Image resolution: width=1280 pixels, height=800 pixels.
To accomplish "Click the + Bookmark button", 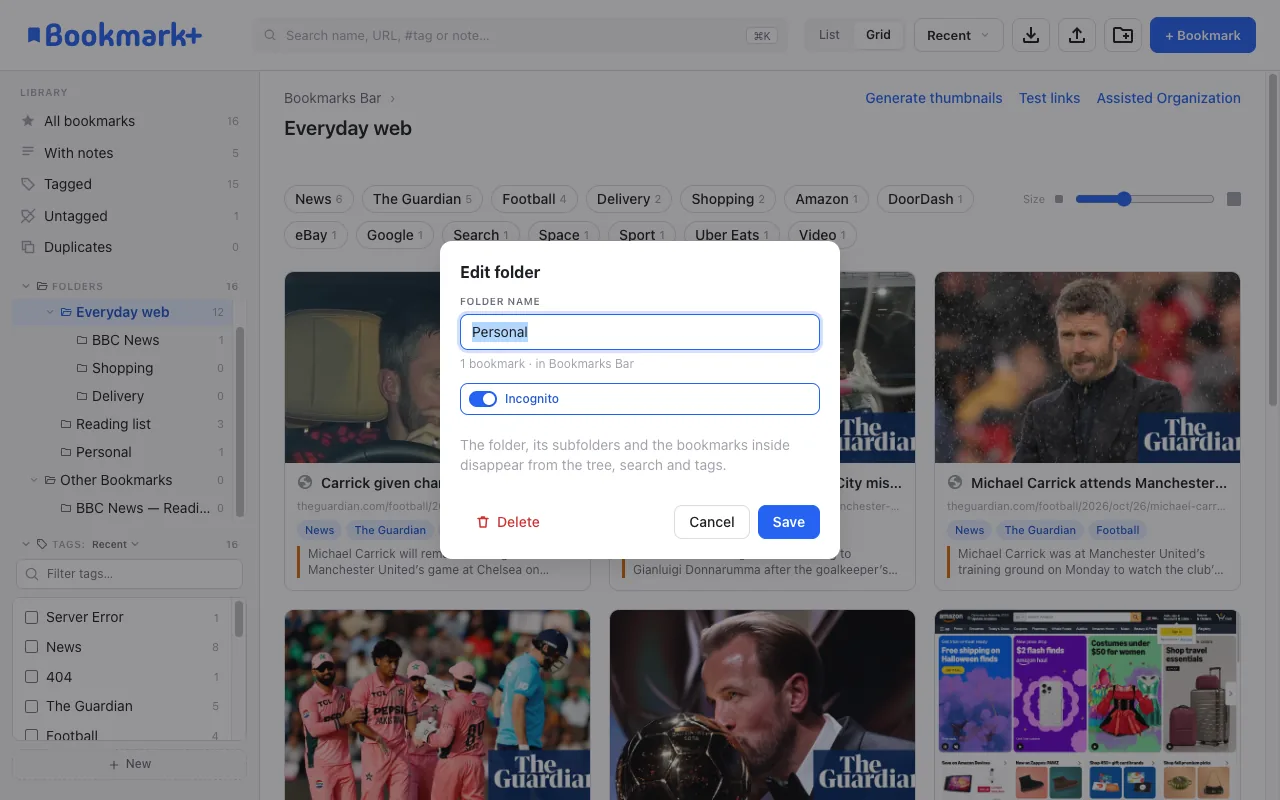I will [x=1203, y=35].
